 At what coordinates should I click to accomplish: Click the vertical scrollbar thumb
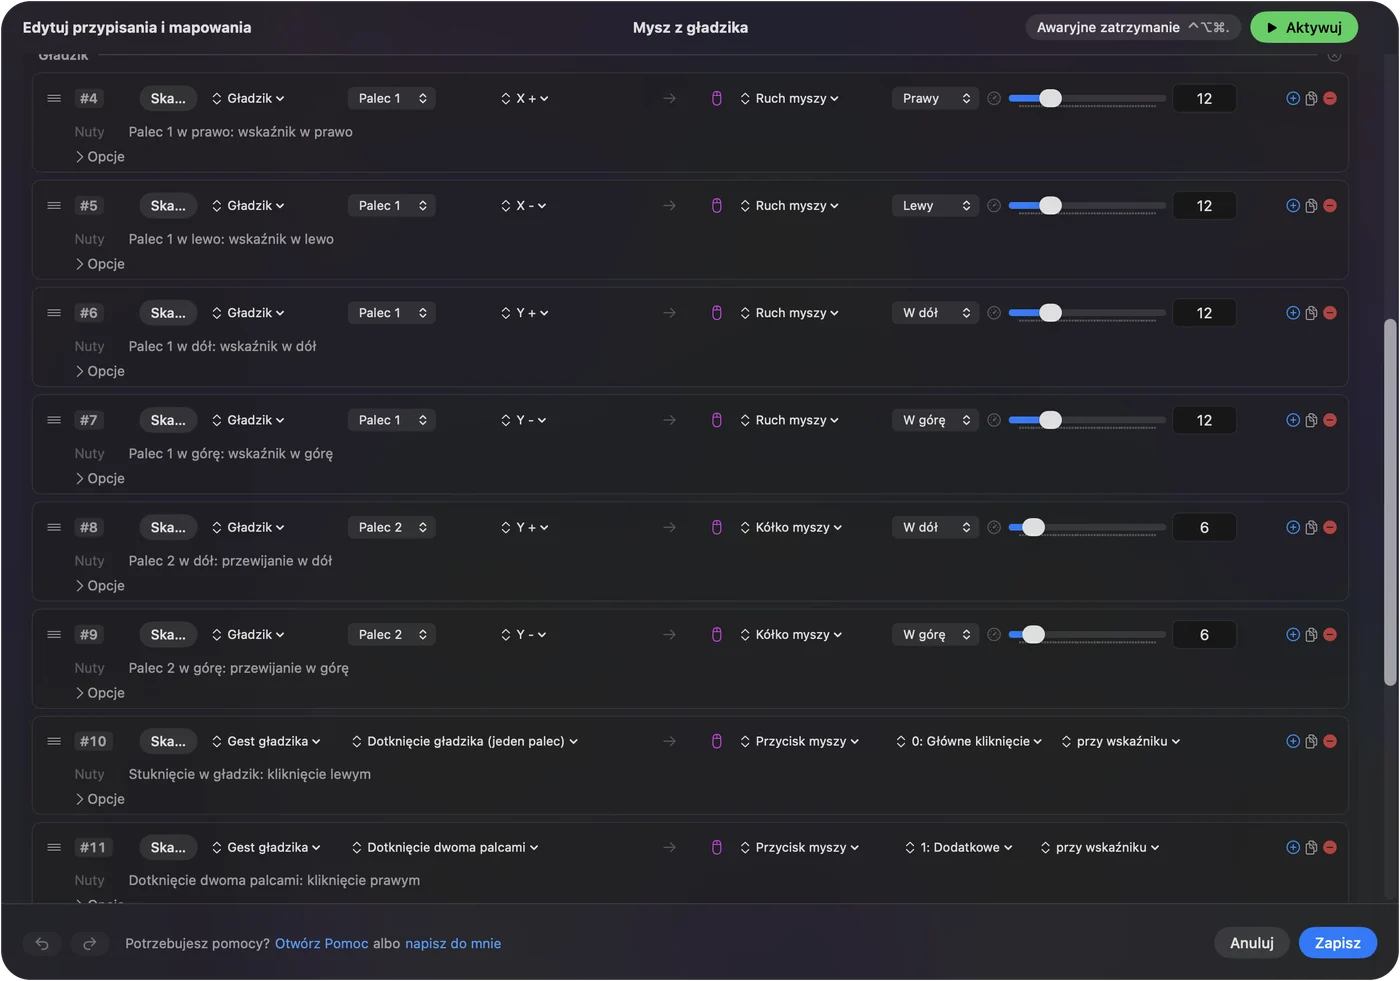click(1390, 502)
